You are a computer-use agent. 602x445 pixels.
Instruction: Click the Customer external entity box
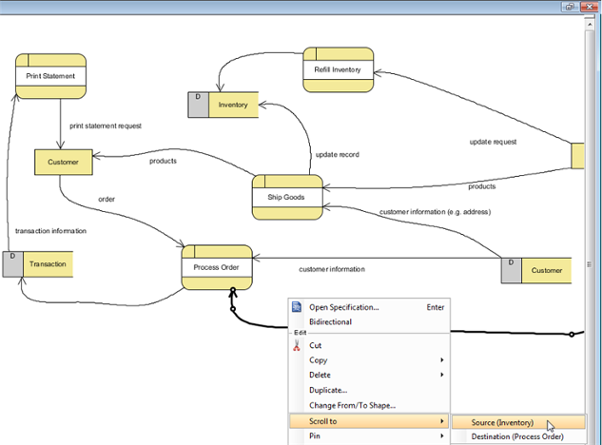(63, 162)
